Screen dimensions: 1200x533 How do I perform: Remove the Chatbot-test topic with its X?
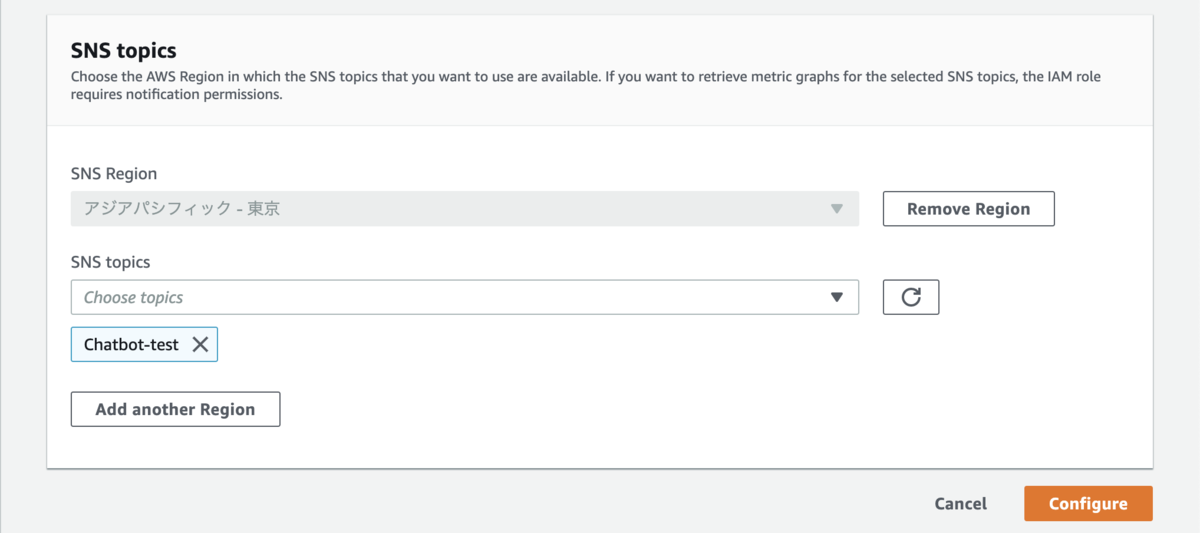pyautogui.click(x=200, y=344)
